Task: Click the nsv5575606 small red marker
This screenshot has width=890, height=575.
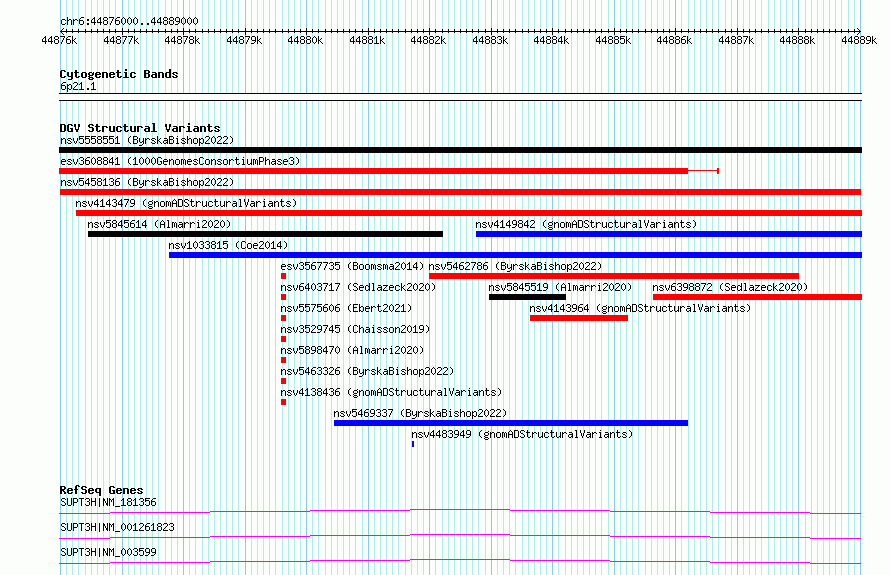Action: (283, 318)
